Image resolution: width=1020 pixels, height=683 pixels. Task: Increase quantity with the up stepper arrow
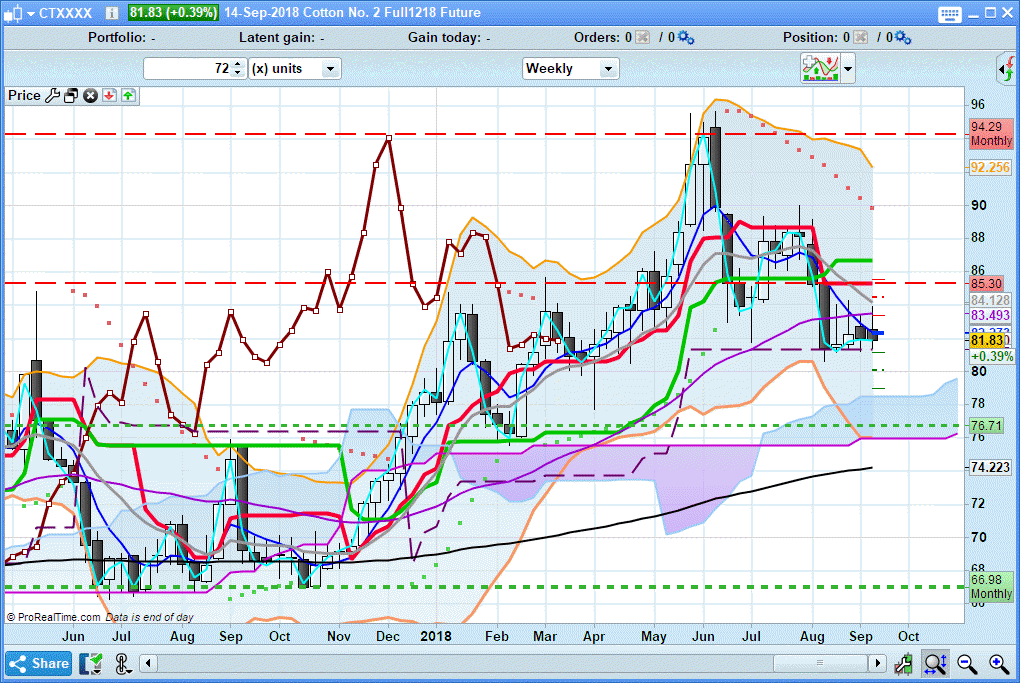tap(237, 64)
